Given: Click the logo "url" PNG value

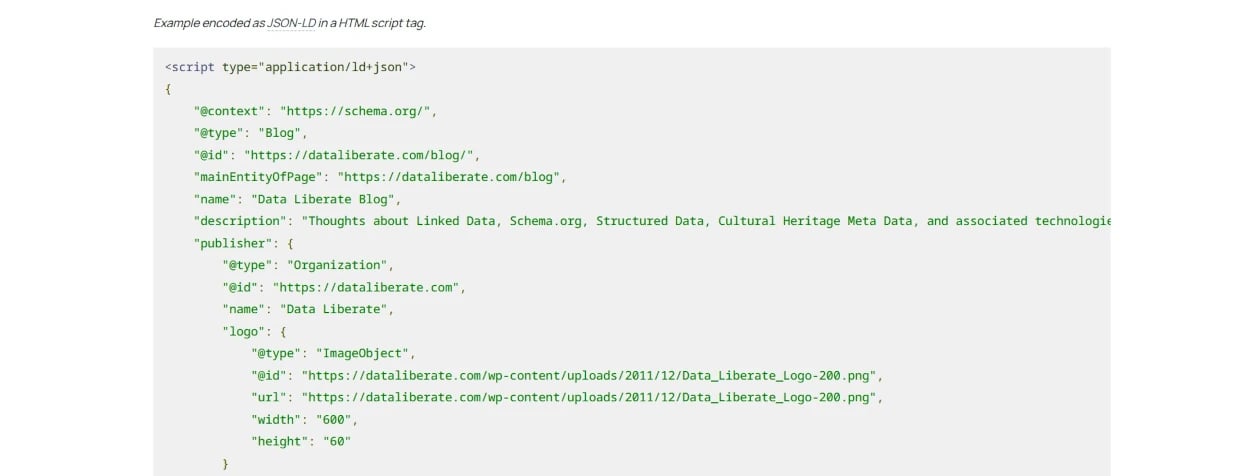Looking at the screenshot, I should [x=589, y=397].
